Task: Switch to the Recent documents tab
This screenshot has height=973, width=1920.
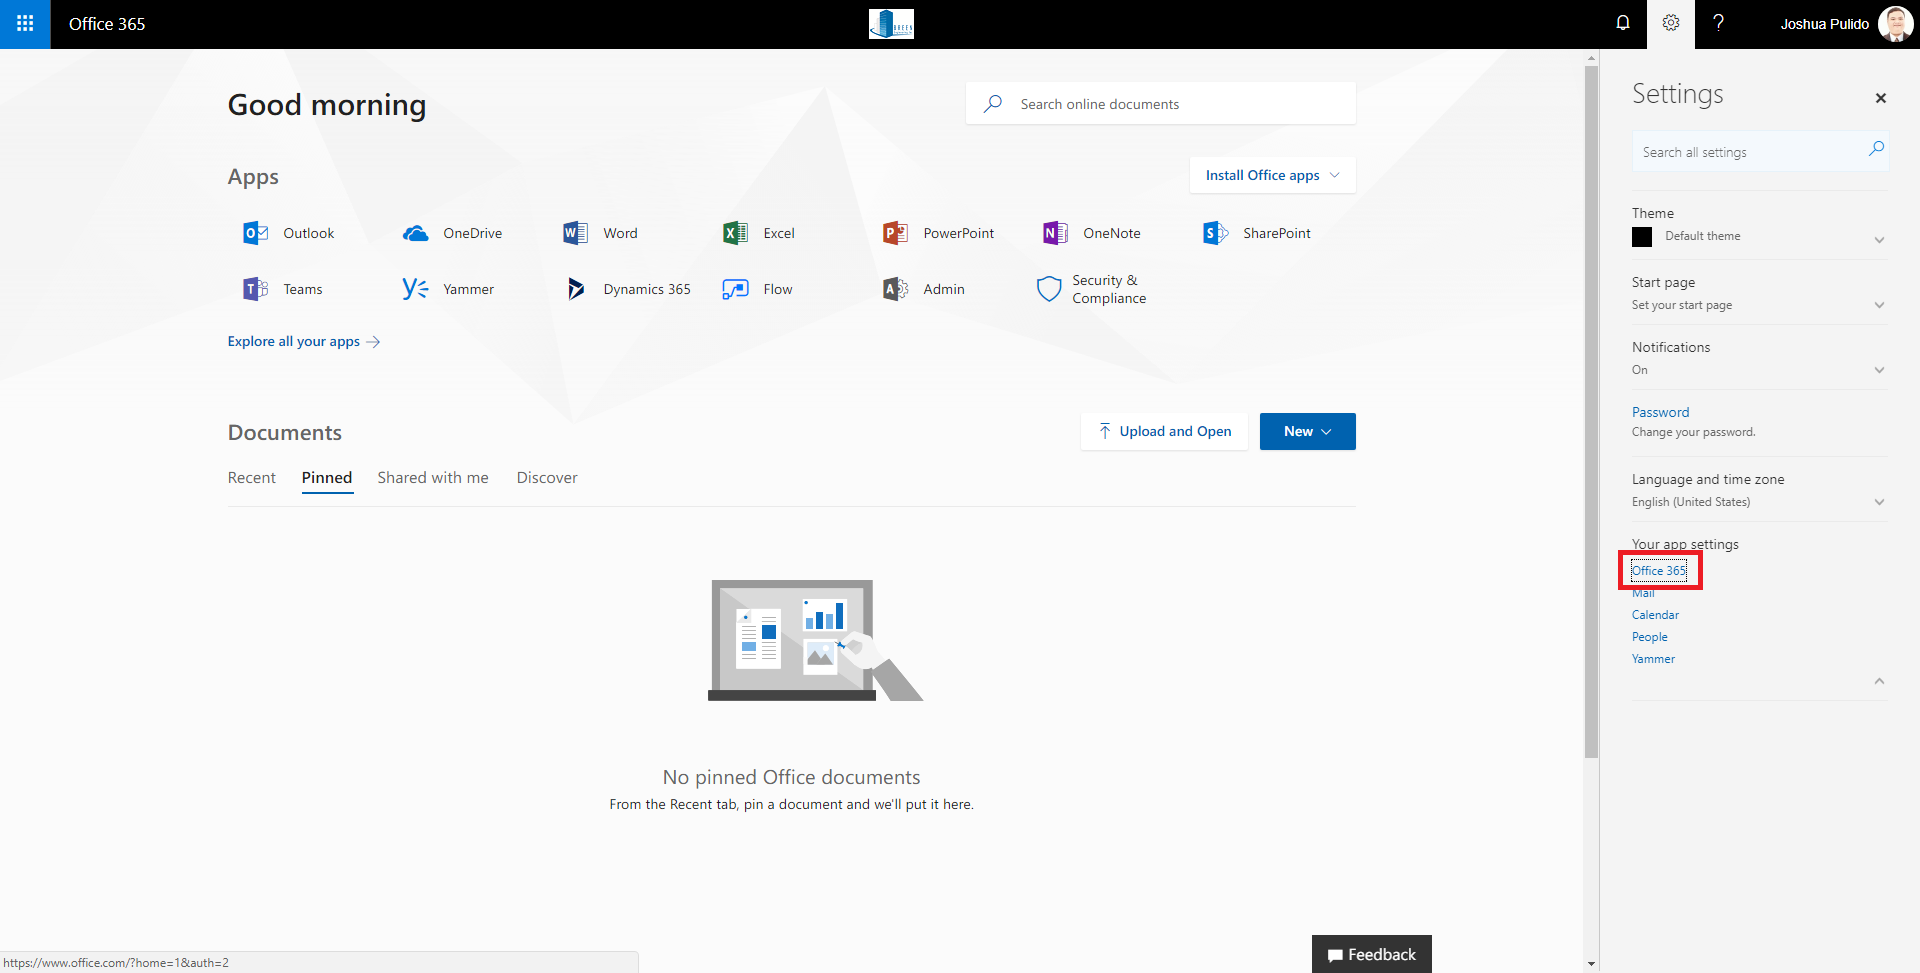Action: pyautogui.click(x=252, y=478)
